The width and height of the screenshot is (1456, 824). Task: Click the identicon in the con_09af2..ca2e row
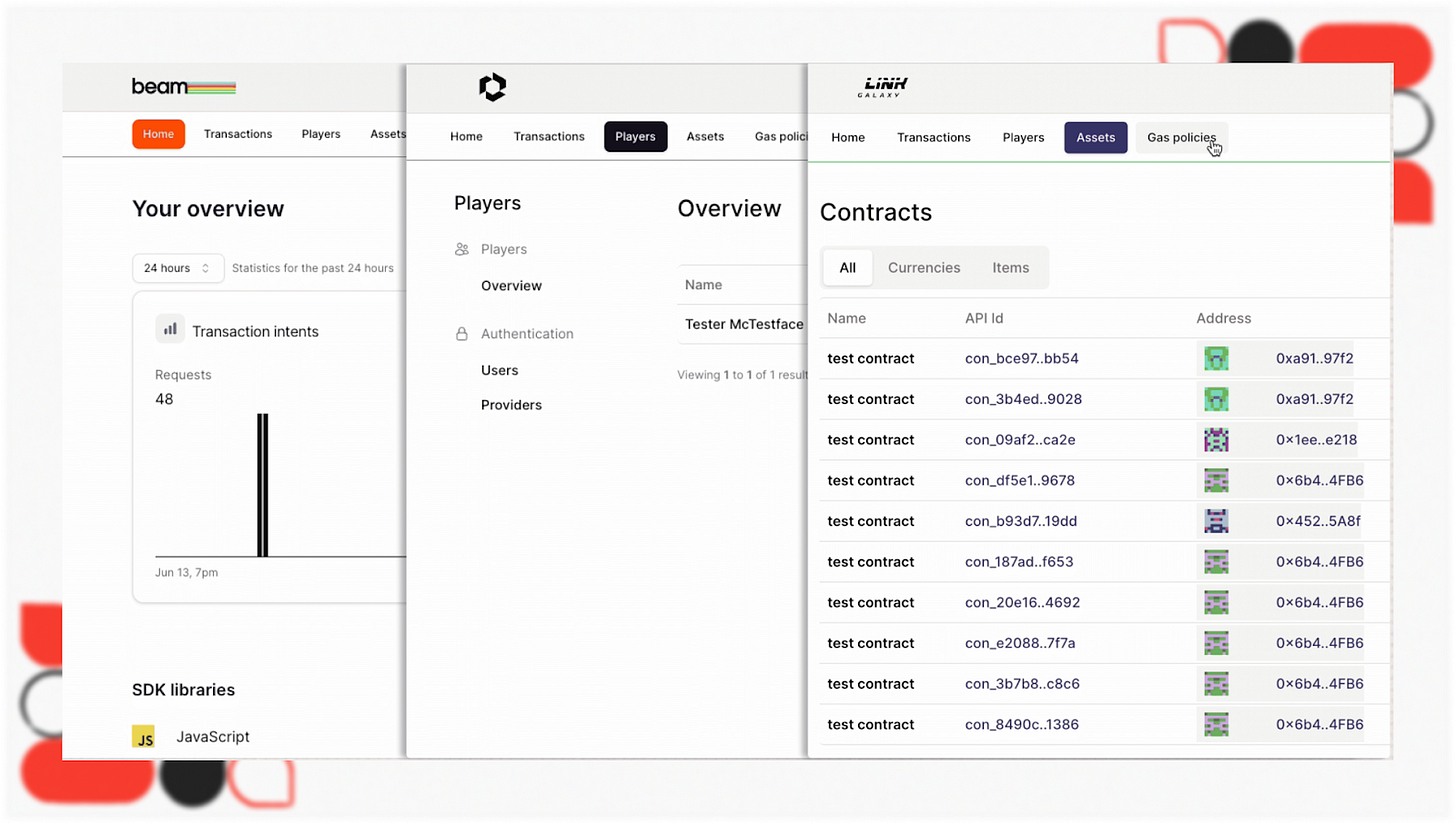click(x=1216, y=440)
